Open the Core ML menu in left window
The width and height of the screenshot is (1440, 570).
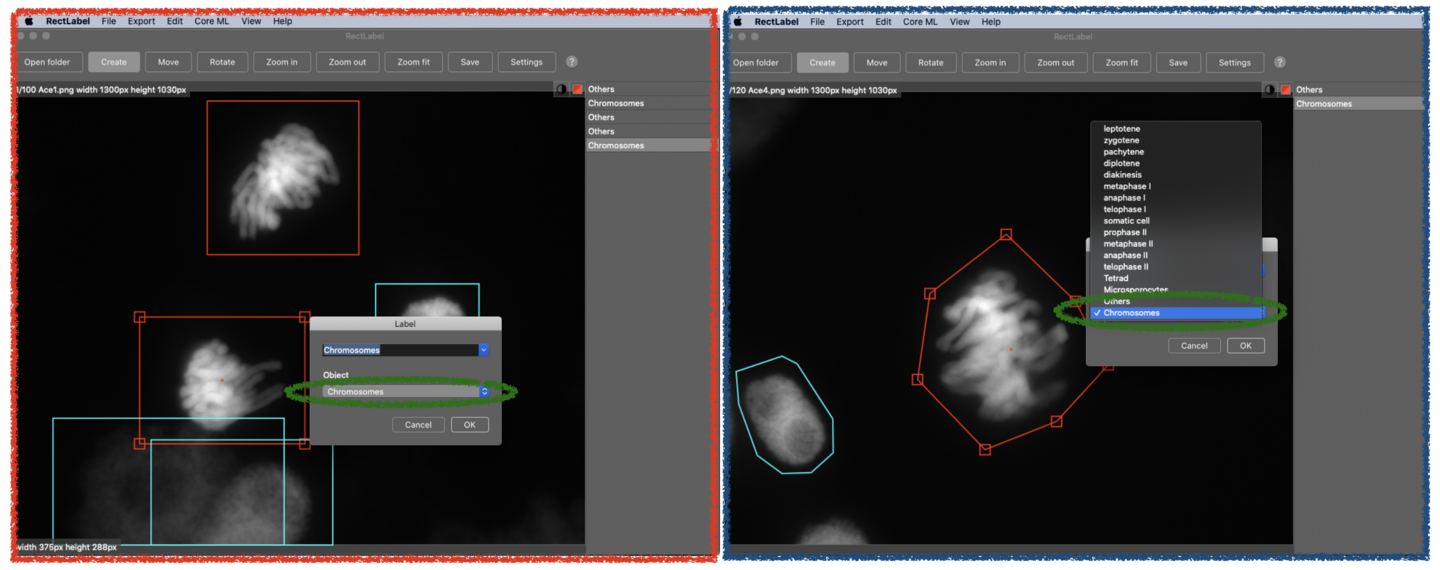[x=211, y=21]
